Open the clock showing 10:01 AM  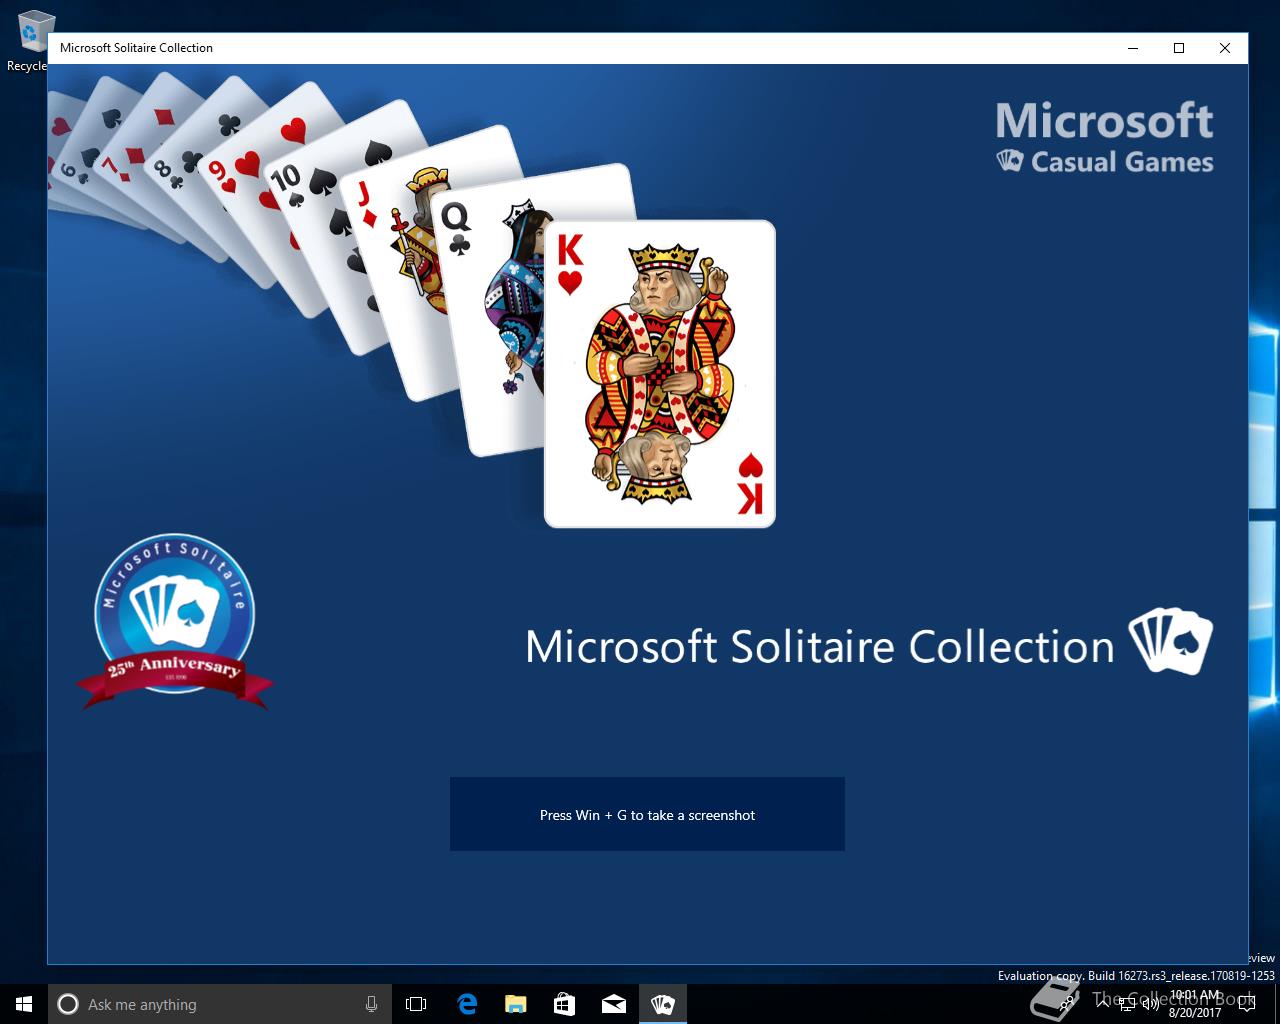(1195, 1004)
